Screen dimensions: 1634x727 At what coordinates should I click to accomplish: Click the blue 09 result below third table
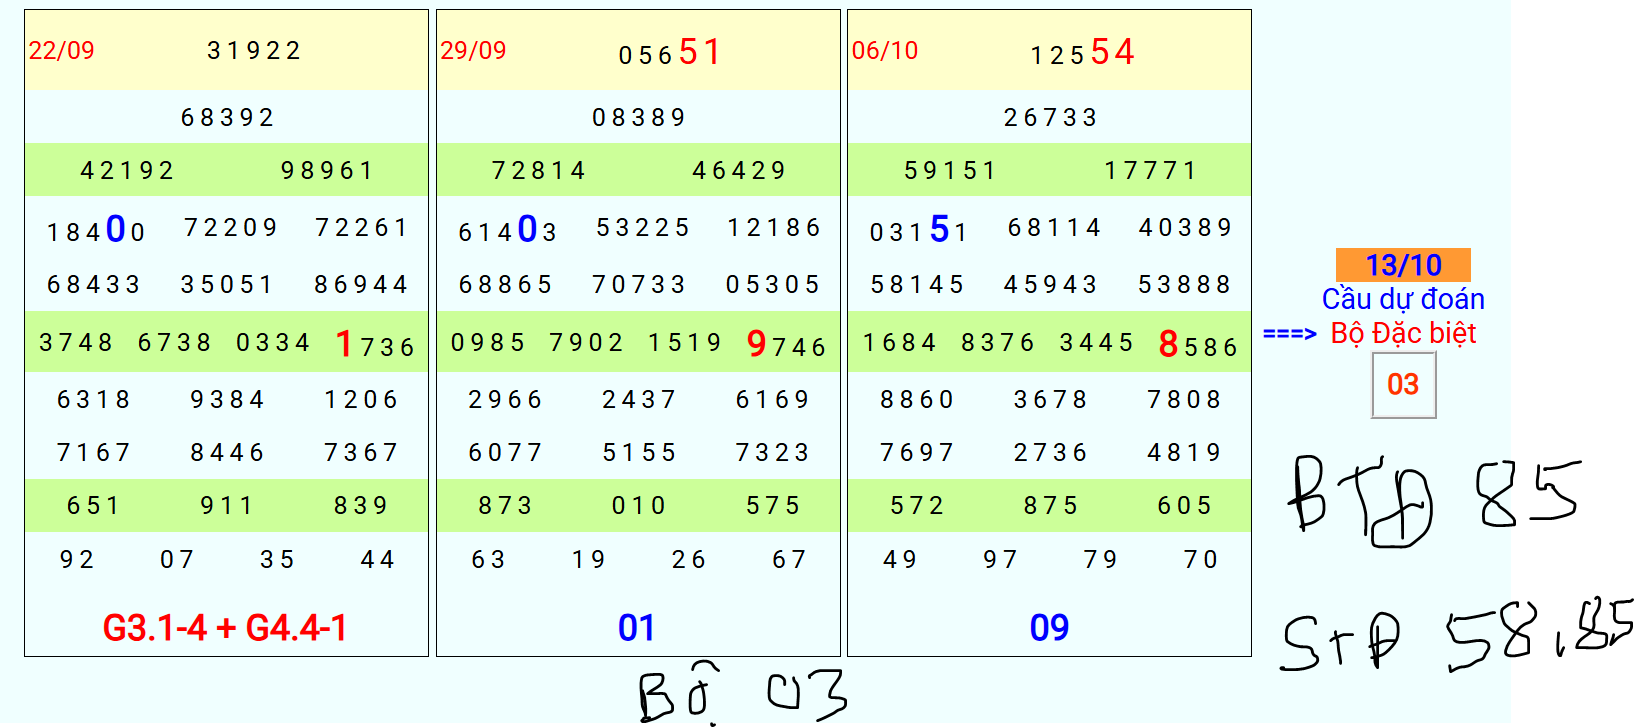(x=1049, y=628)
